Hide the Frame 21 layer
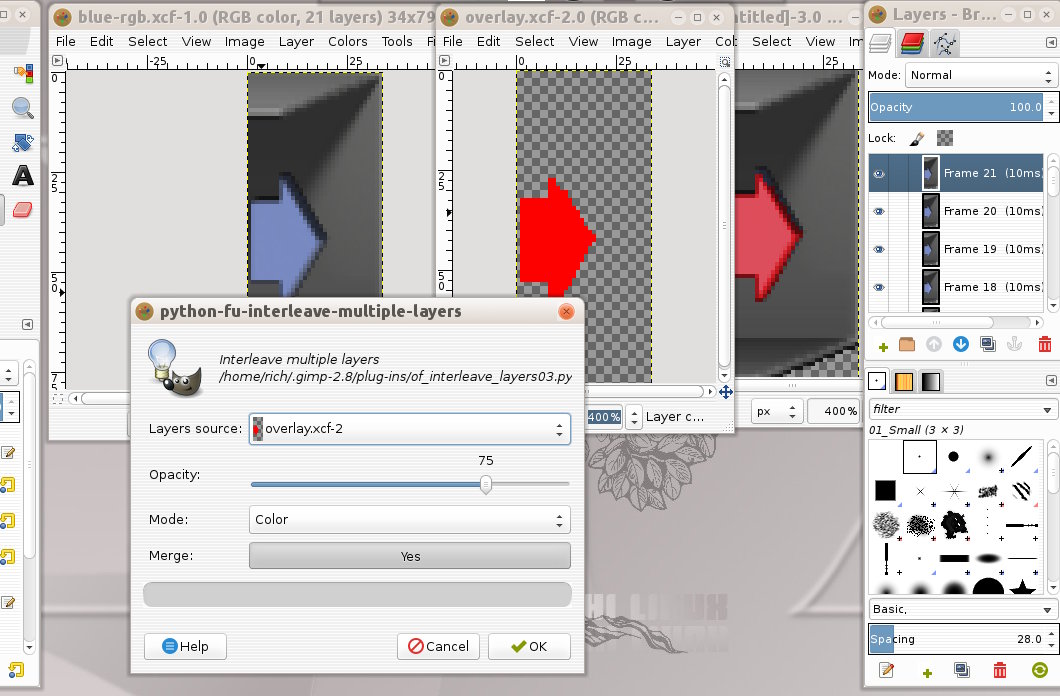 tap(879, 173)
